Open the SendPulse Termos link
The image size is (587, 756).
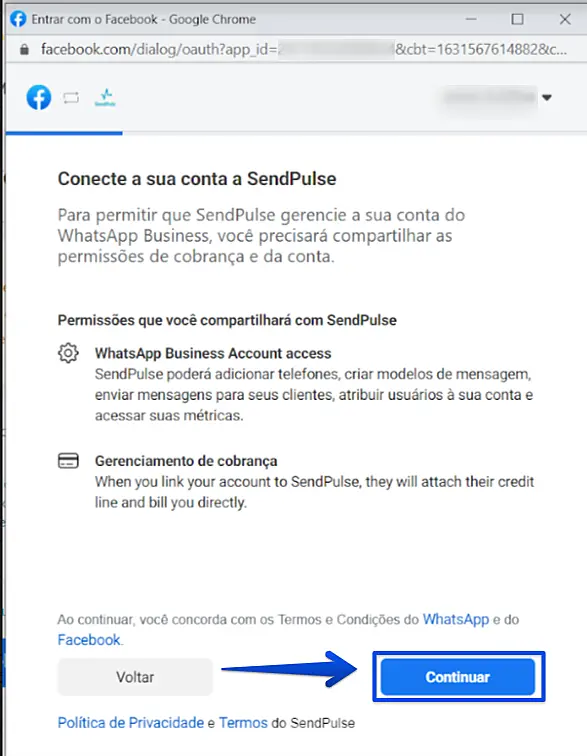tap(243, 723)
